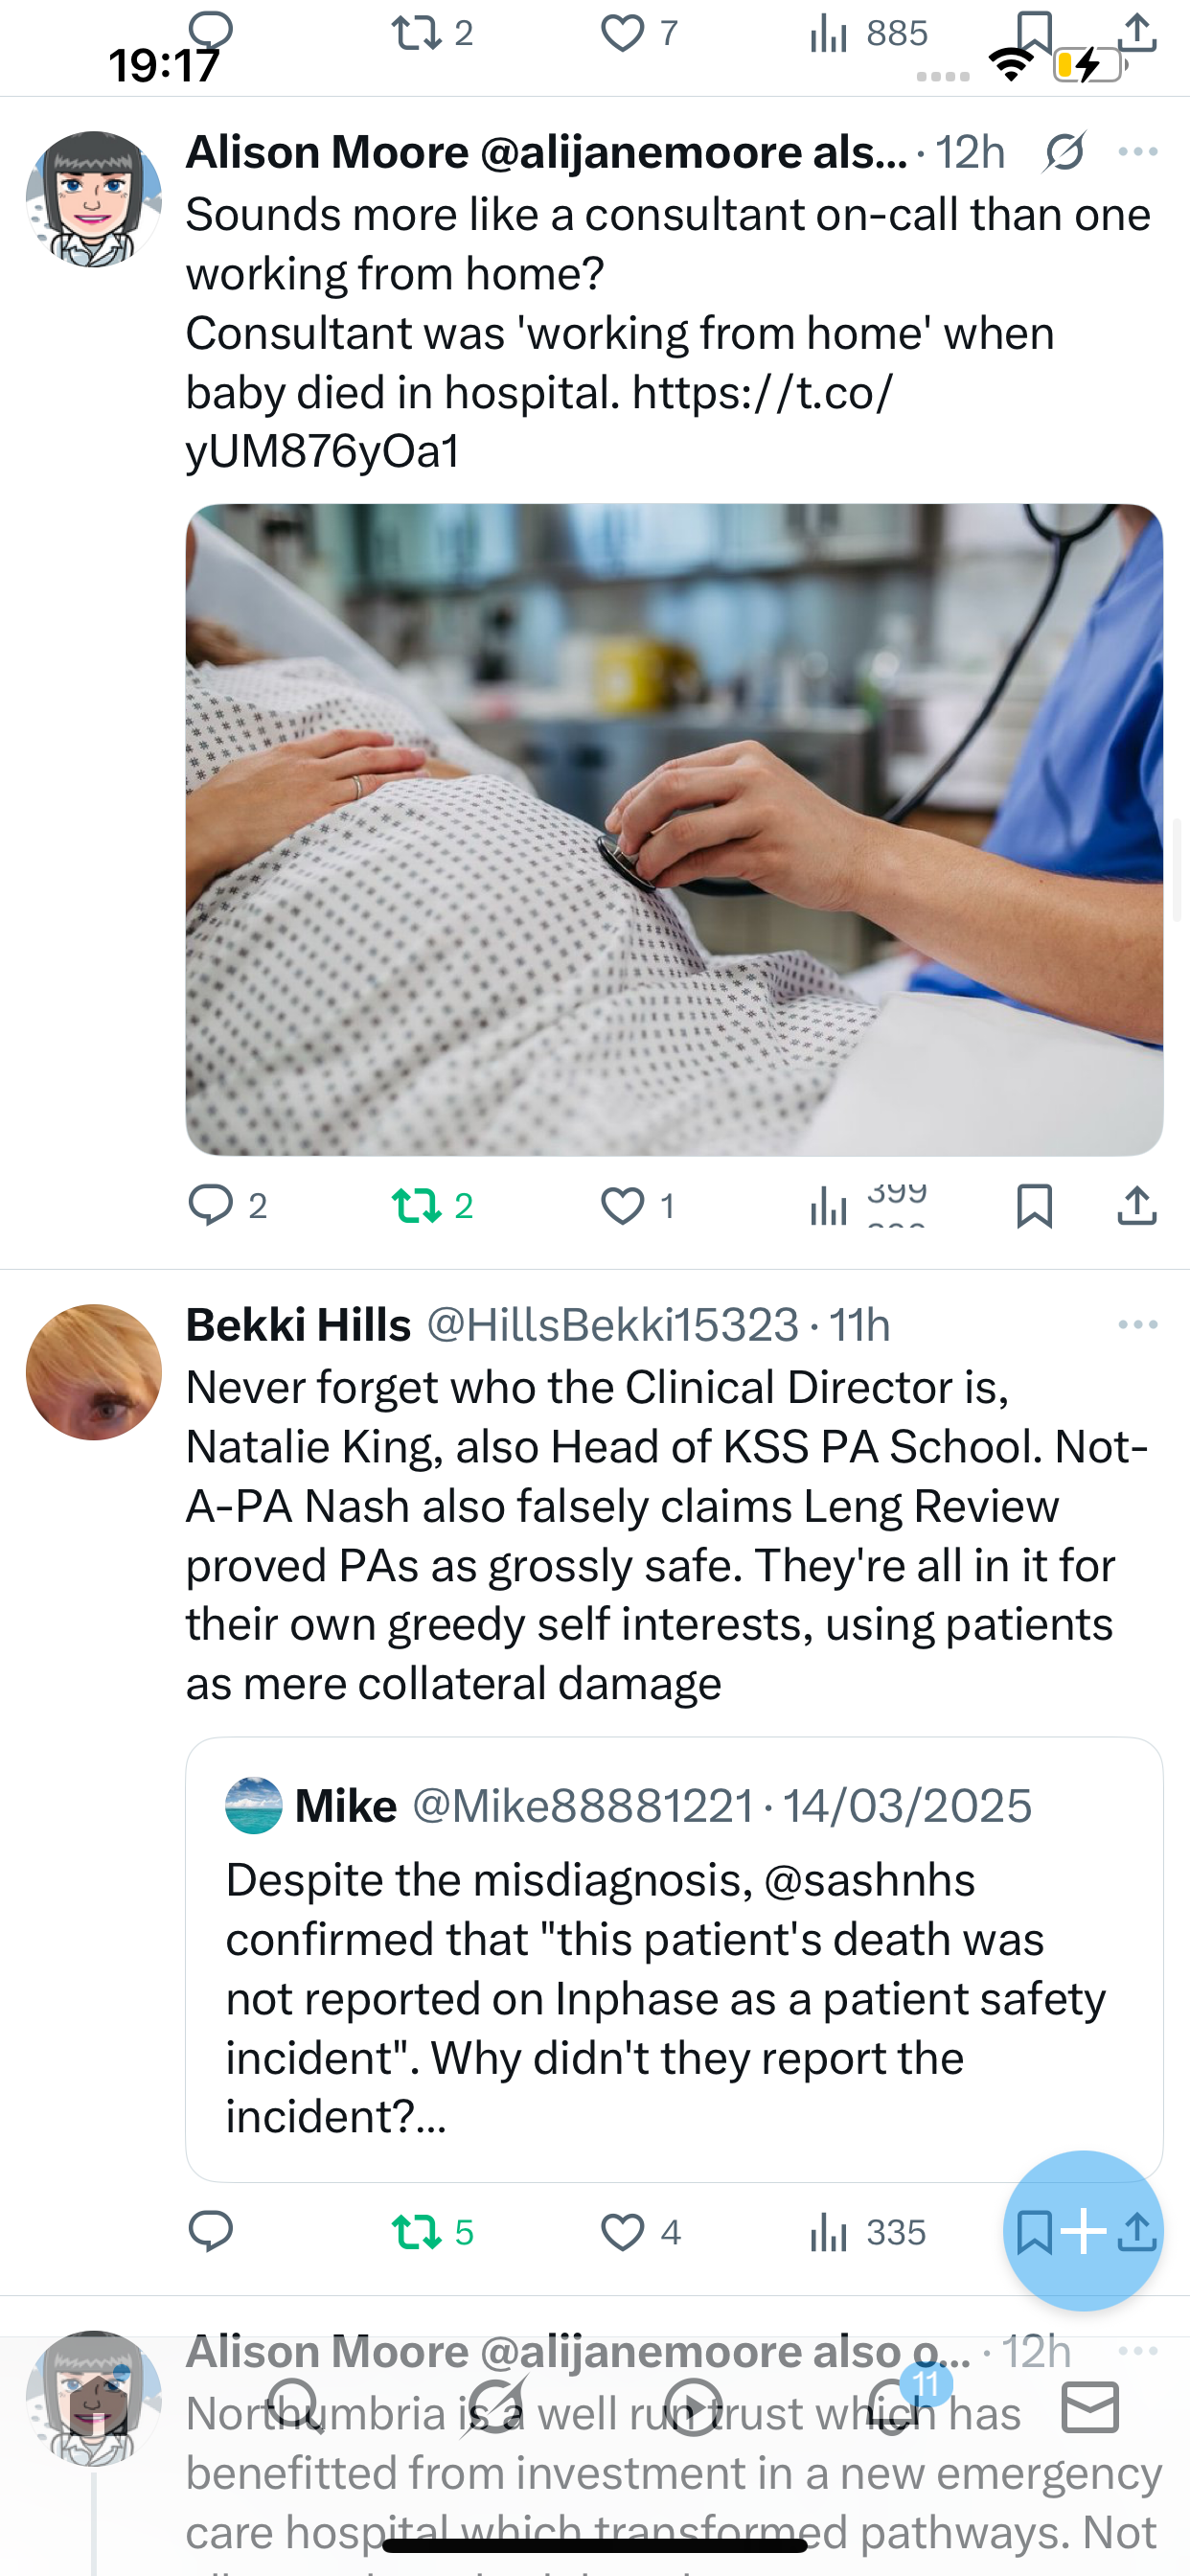
Task: Reply to Alison Moore's consultant on-call tweet
Action: (211, 1205)
